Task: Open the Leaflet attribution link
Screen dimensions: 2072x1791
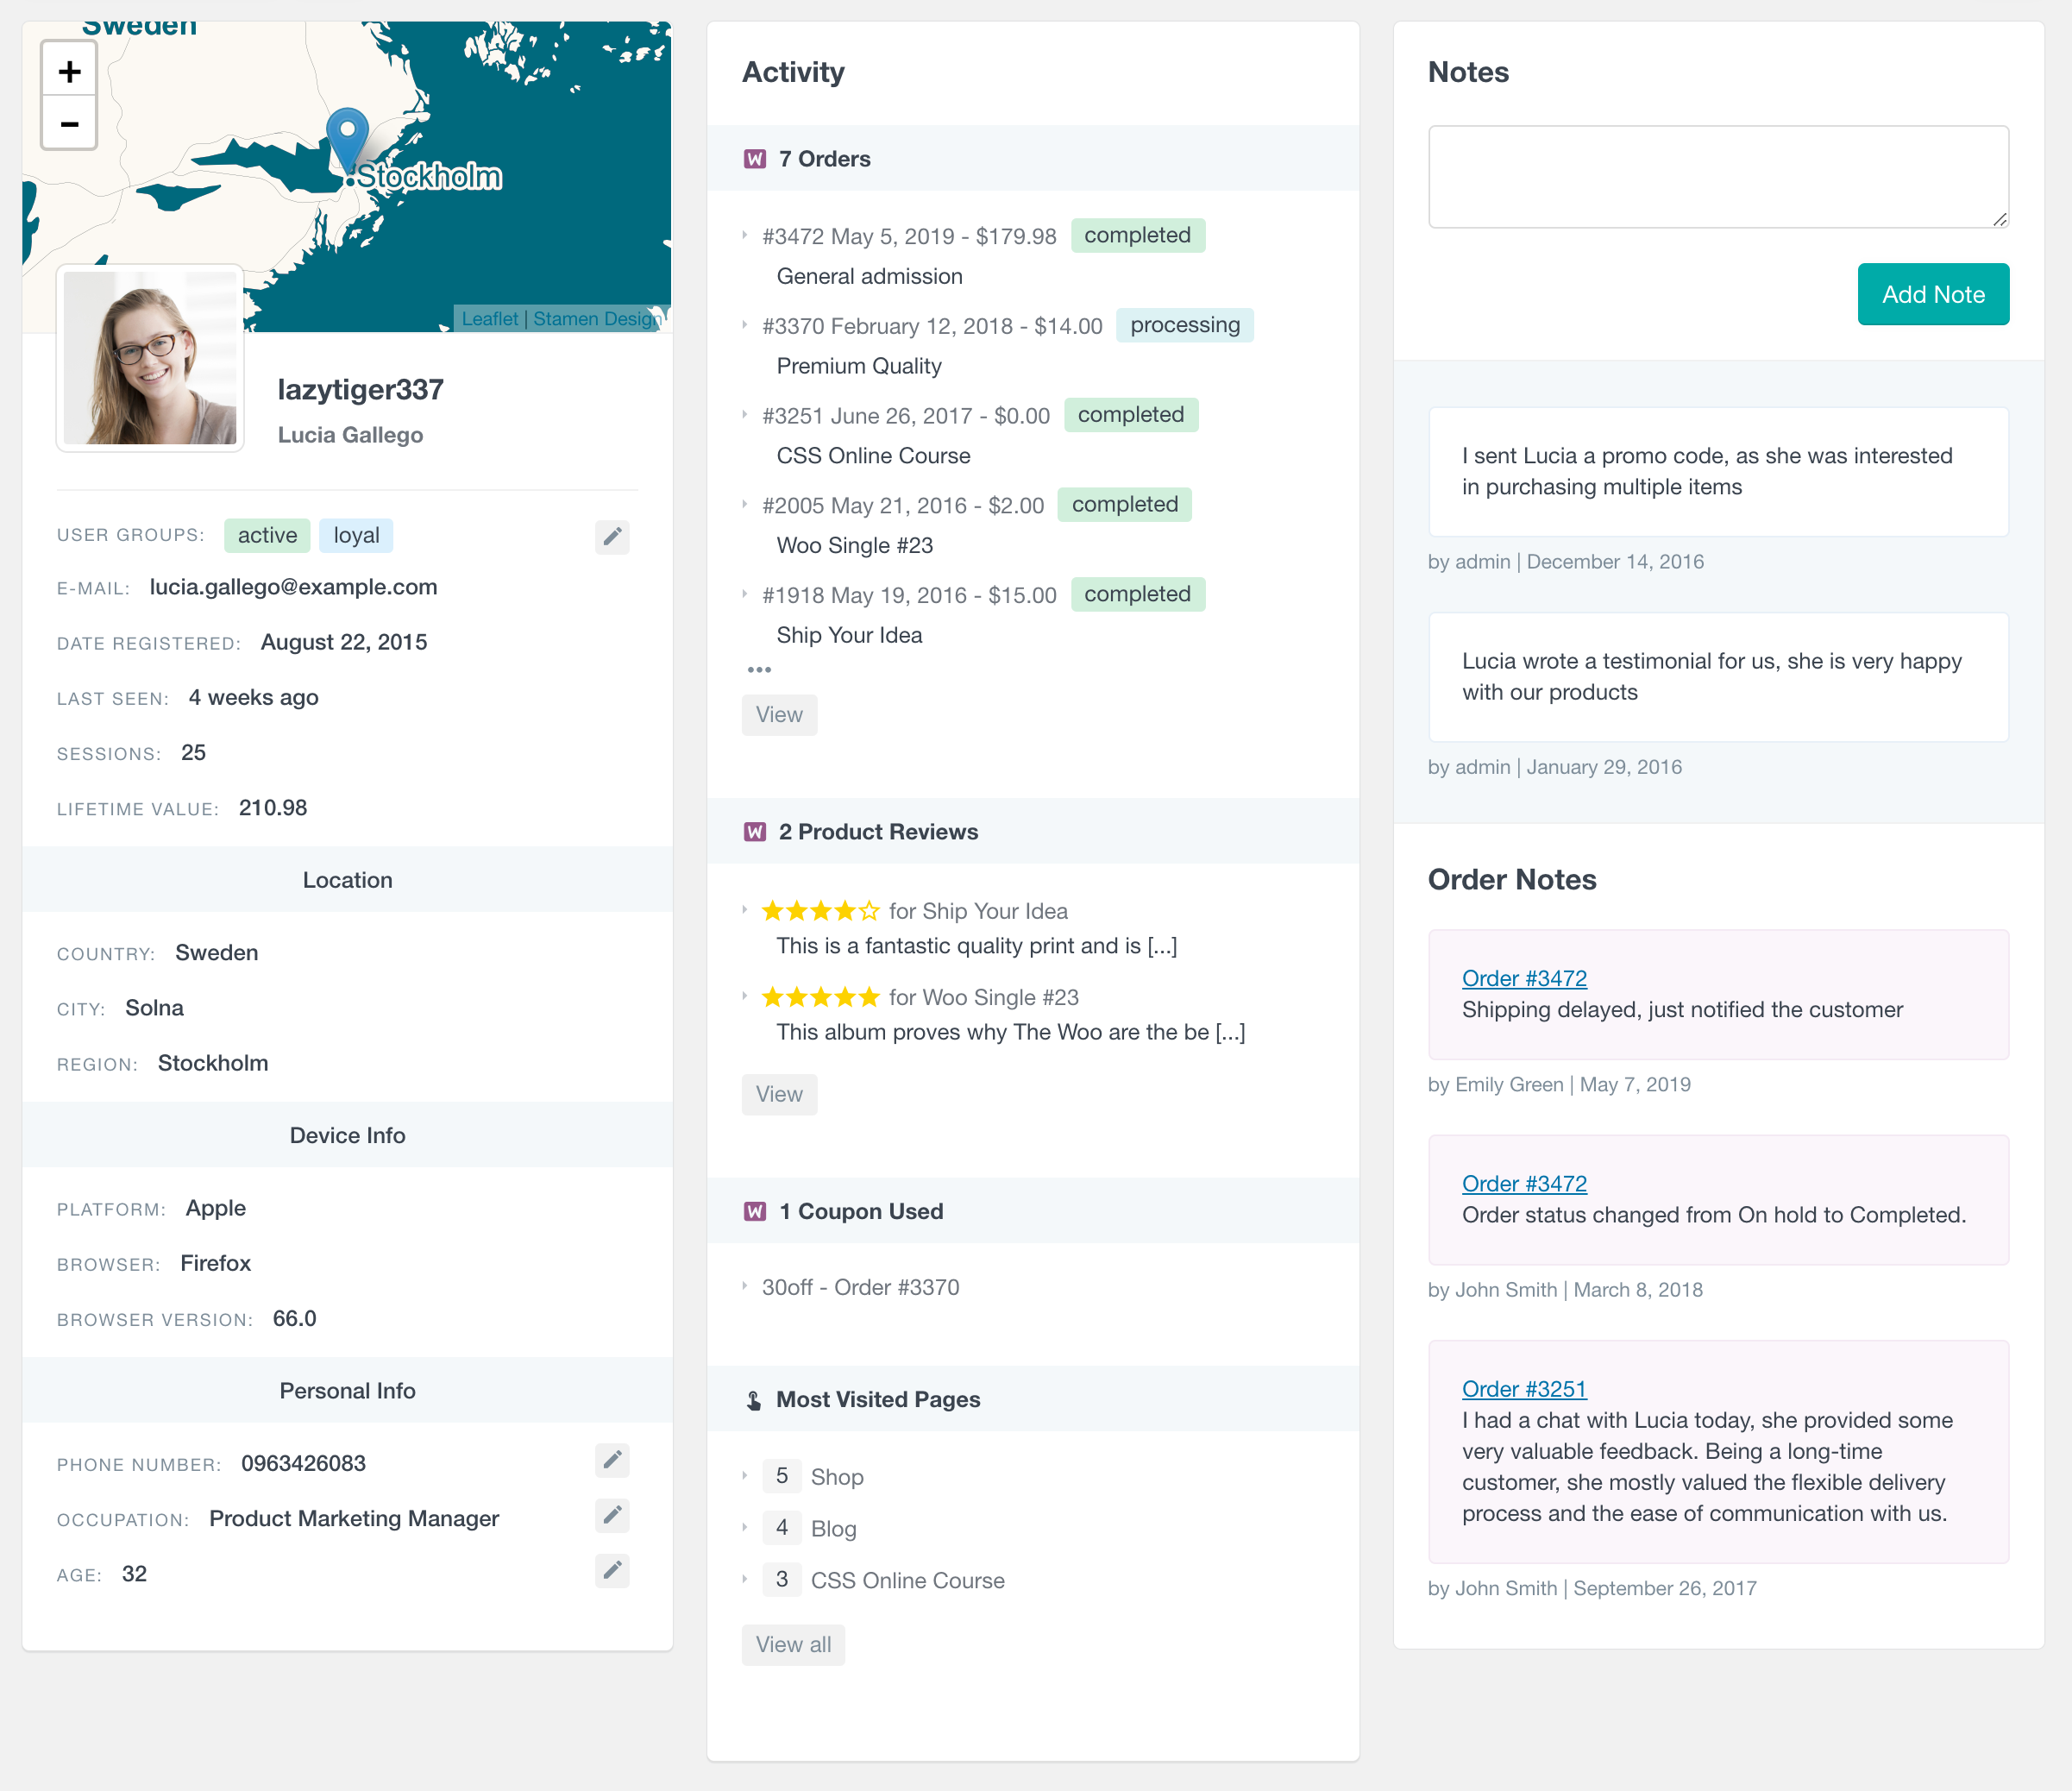Action: click(490, 319)
